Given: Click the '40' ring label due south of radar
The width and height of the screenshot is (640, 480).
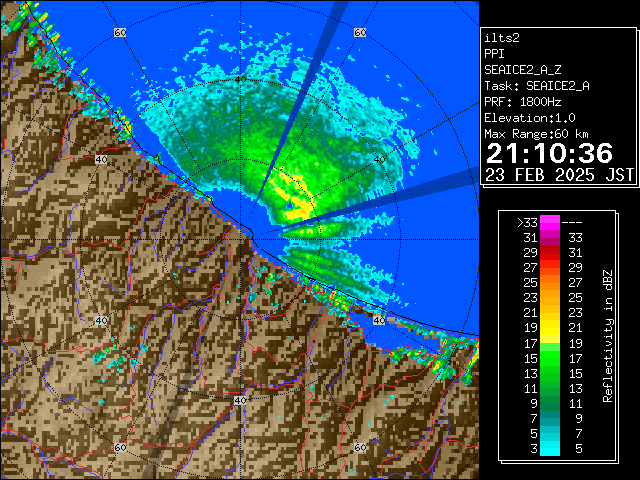Looking at the screenshot, I should (240, 400).
